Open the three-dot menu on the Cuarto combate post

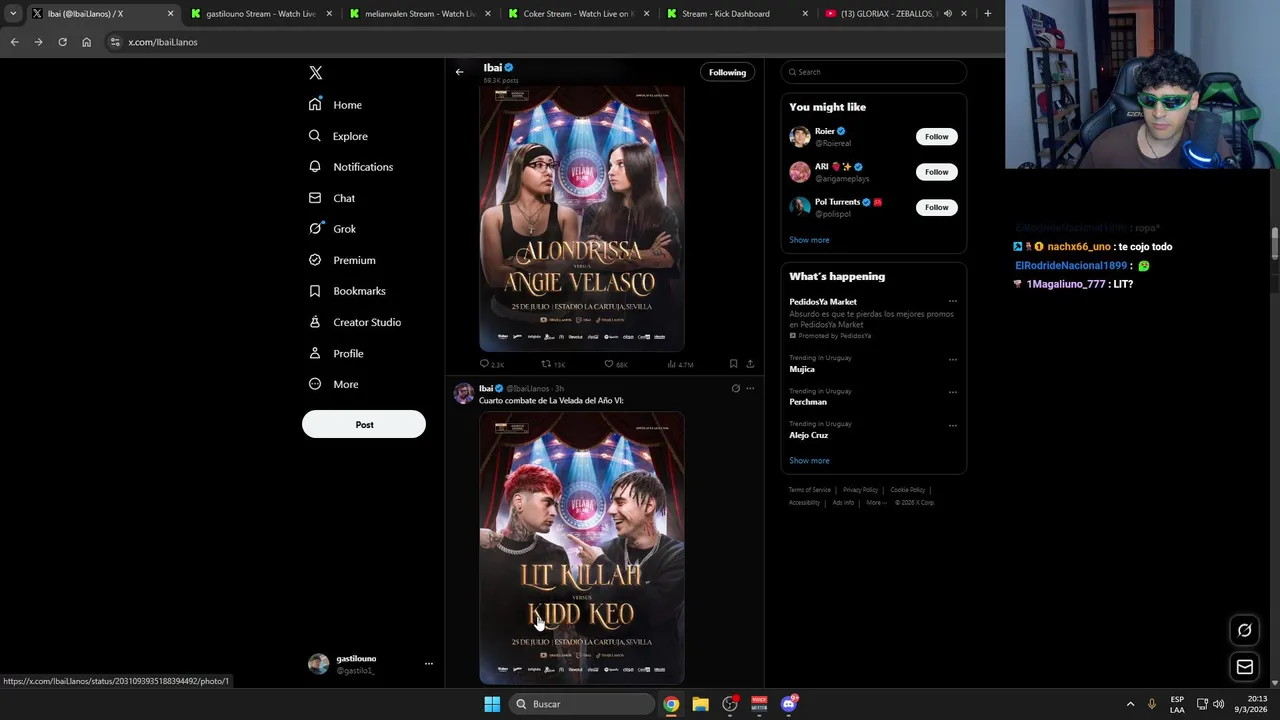coord(750,388)
